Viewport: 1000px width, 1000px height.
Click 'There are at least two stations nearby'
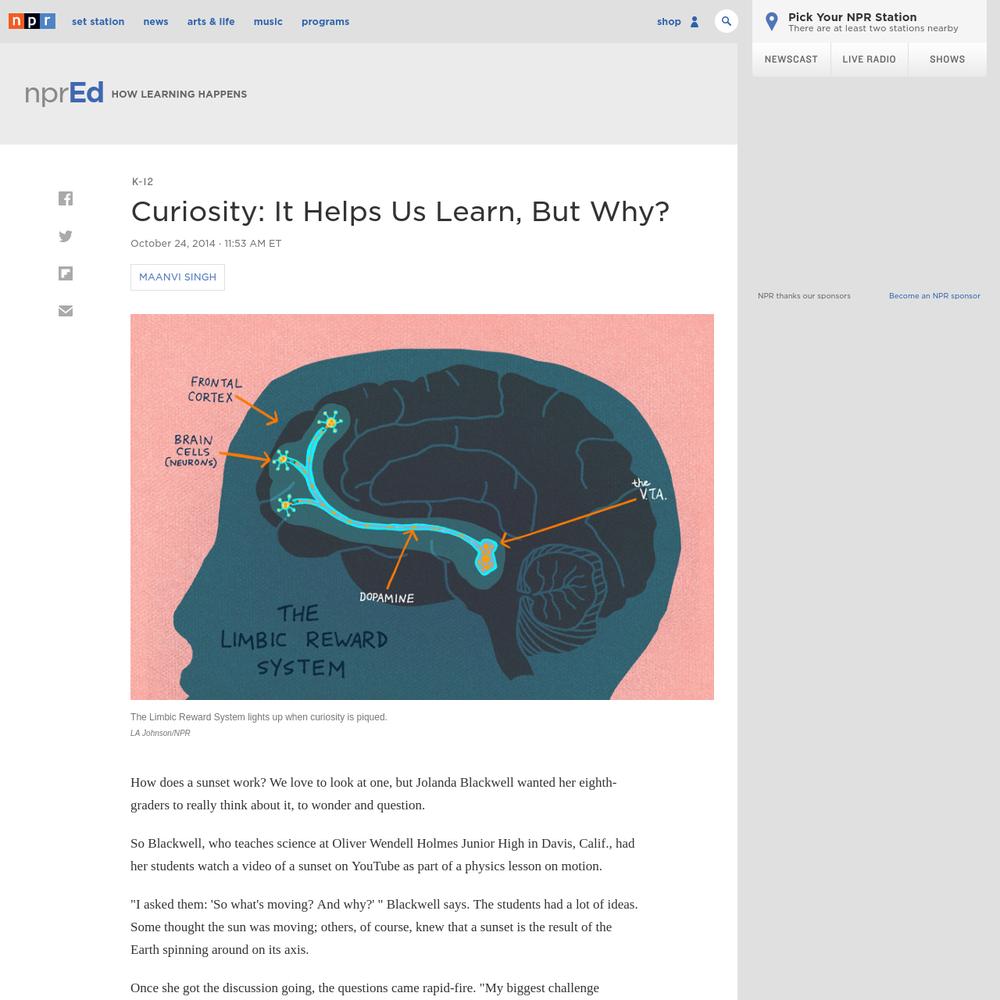pyautogui.click(x=873, y=29)
